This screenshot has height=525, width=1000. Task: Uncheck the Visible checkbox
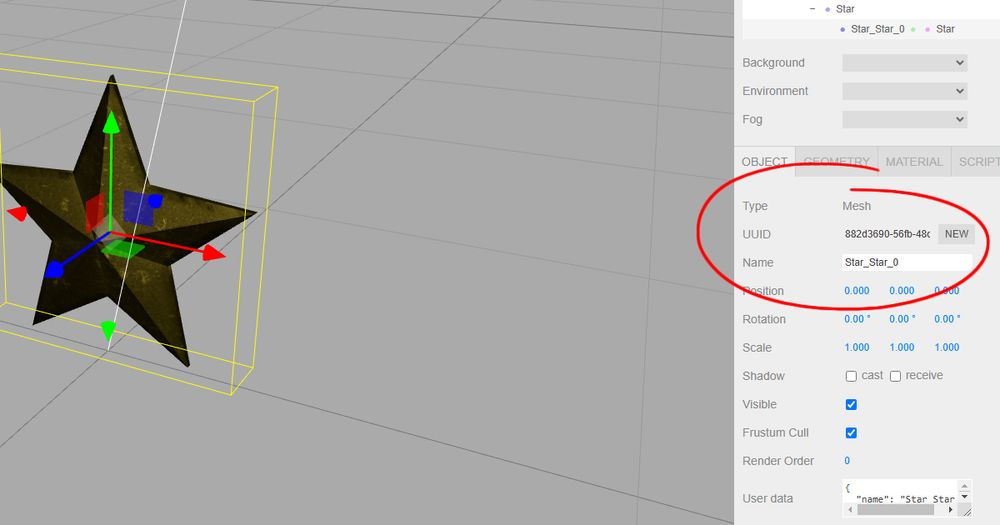(x=851, y=404)
